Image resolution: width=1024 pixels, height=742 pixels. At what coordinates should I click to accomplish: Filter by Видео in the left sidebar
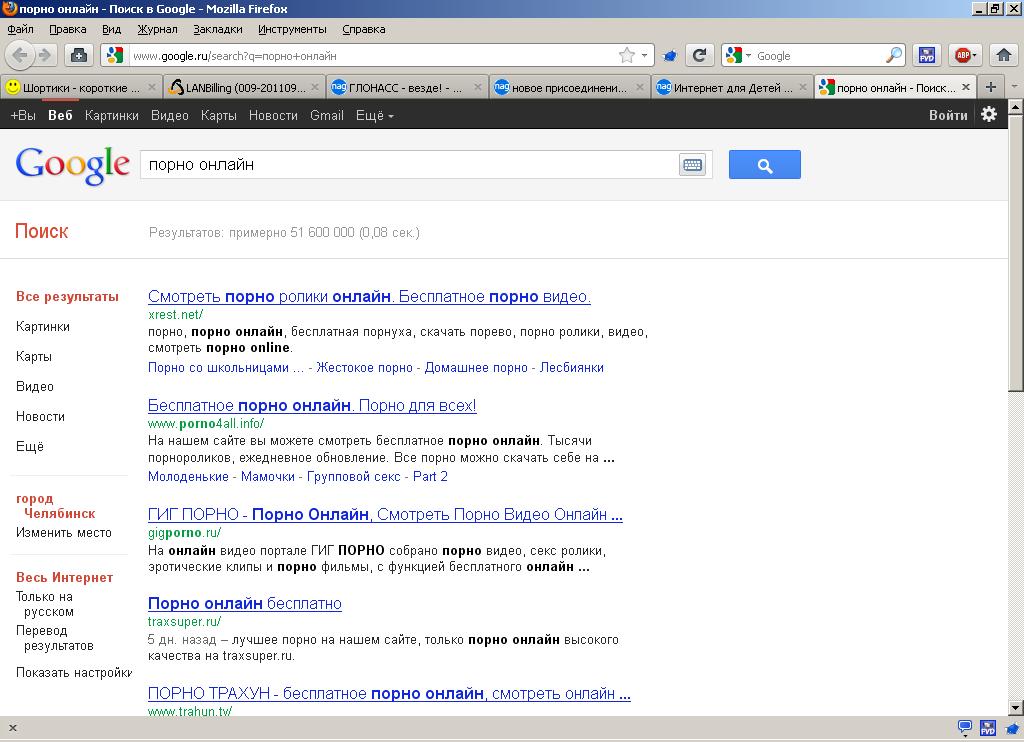[x=35, y=387]
